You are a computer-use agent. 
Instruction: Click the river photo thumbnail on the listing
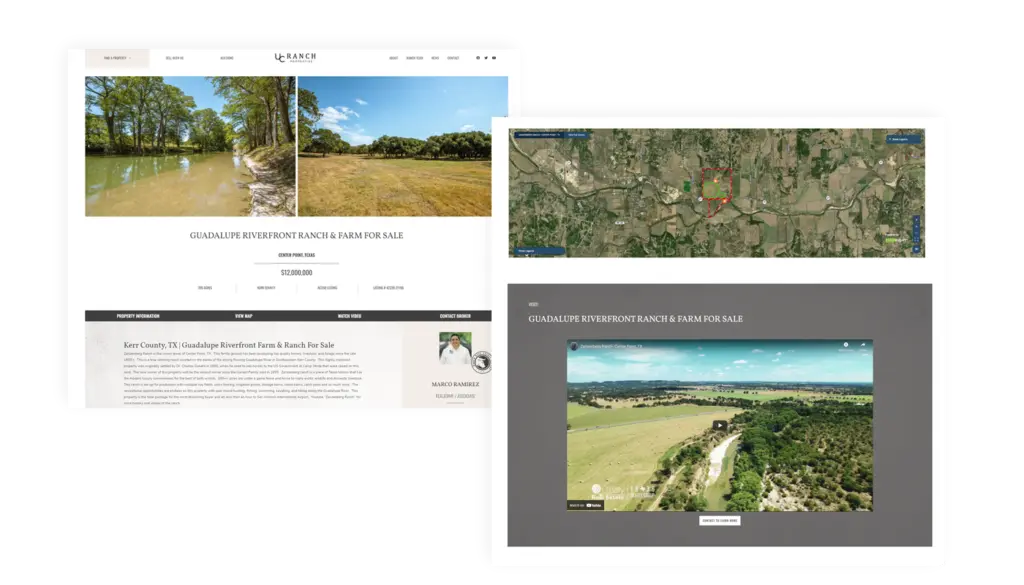[x=190, y=145]
